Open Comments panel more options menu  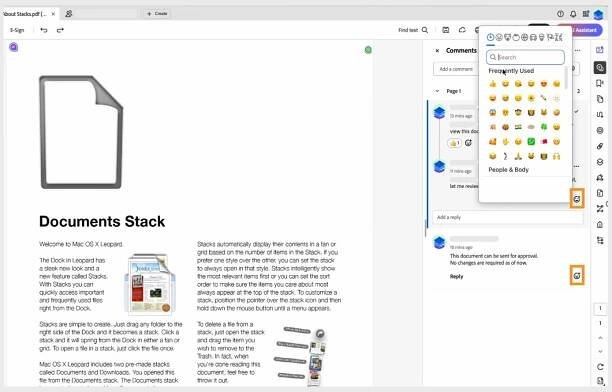pyautogui.click(x=578, y=50)
